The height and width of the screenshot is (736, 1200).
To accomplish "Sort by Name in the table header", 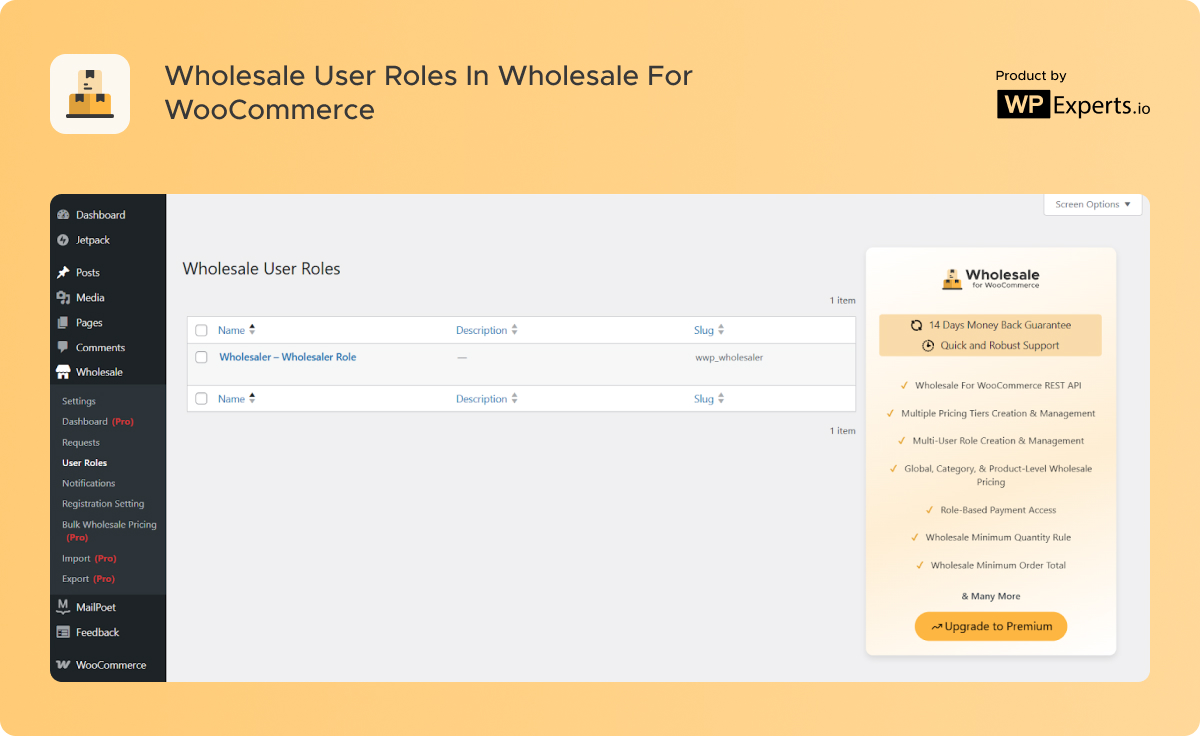I will pyautogui.click(x=237, y=330).
